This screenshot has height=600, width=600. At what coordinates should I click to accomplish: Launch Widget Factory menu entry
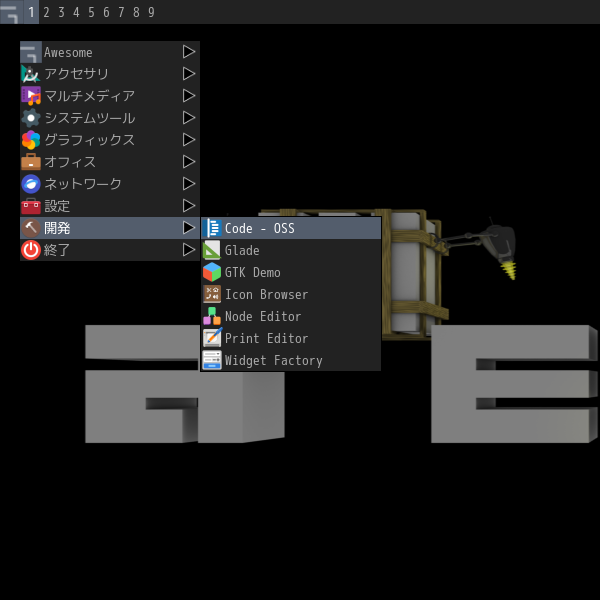click(x=291, y=360)
